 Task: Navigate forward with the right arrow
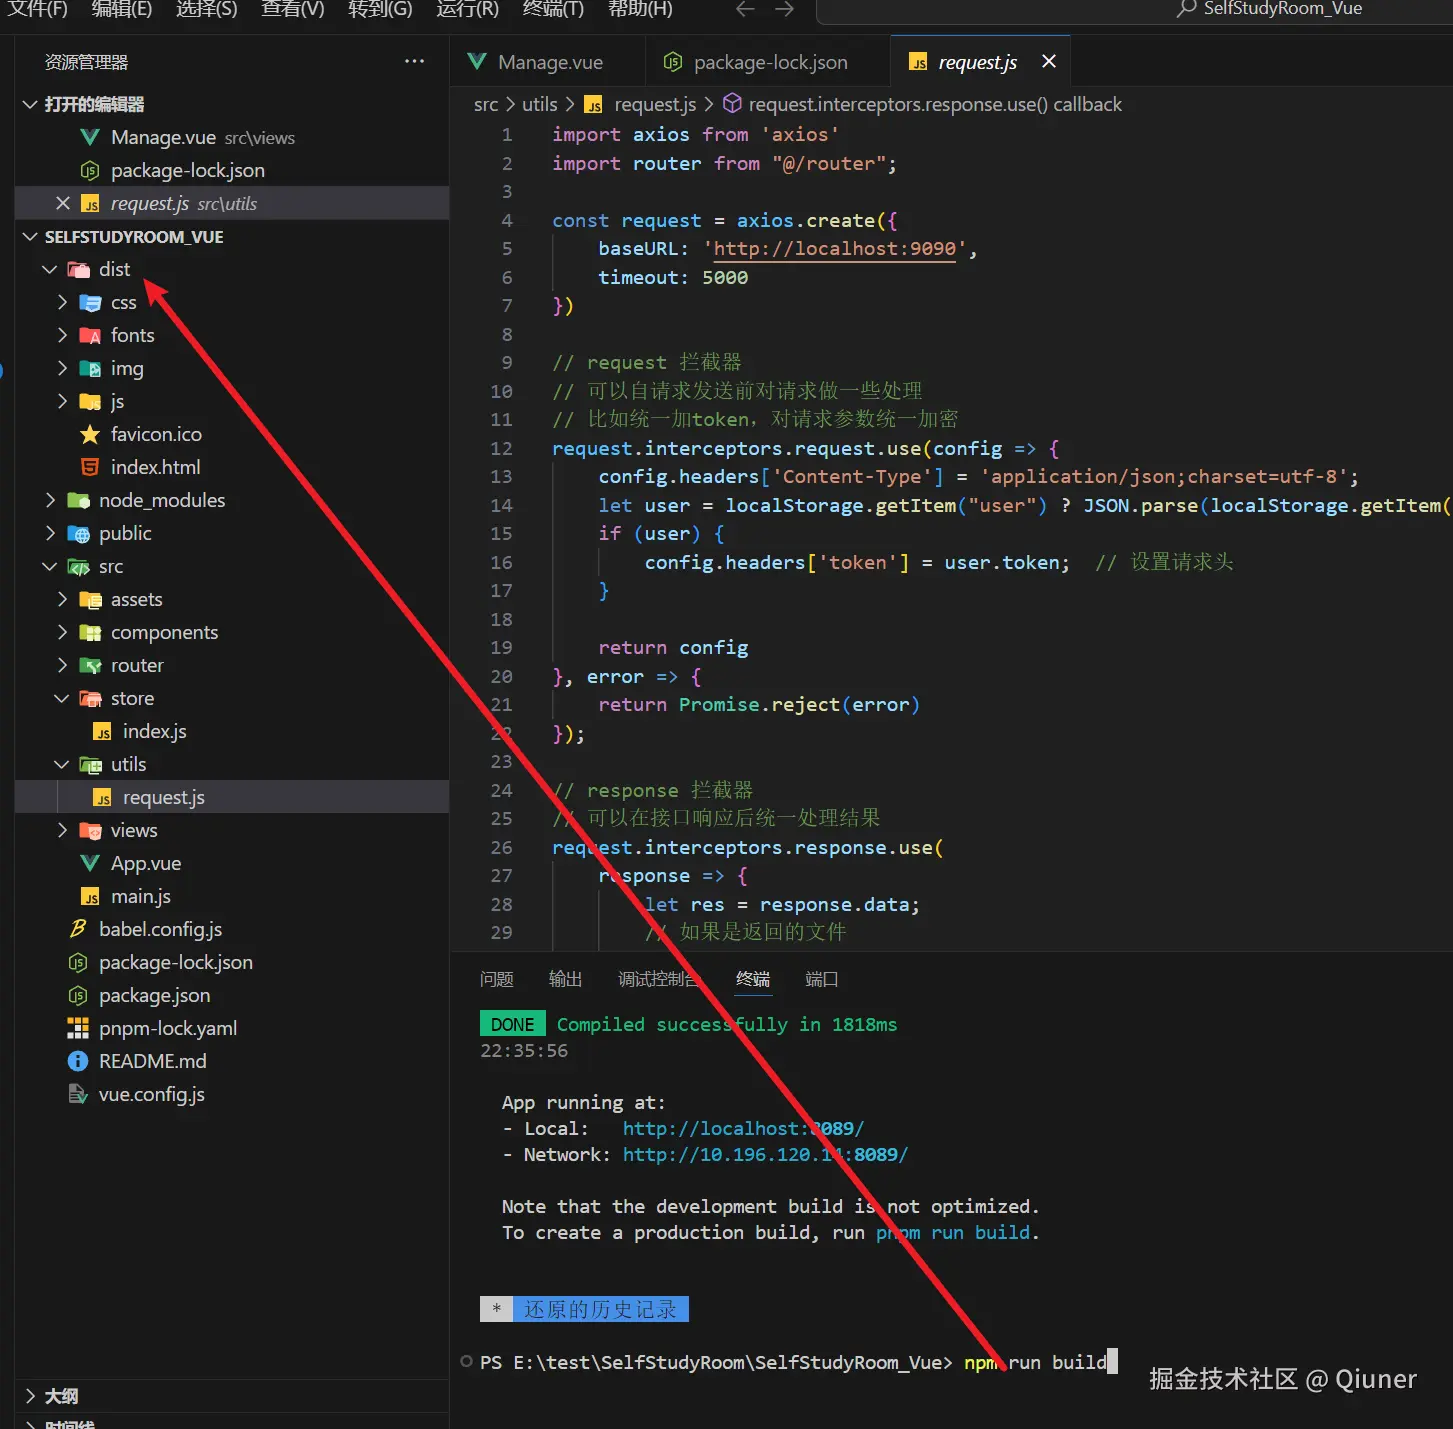[785, 9]
